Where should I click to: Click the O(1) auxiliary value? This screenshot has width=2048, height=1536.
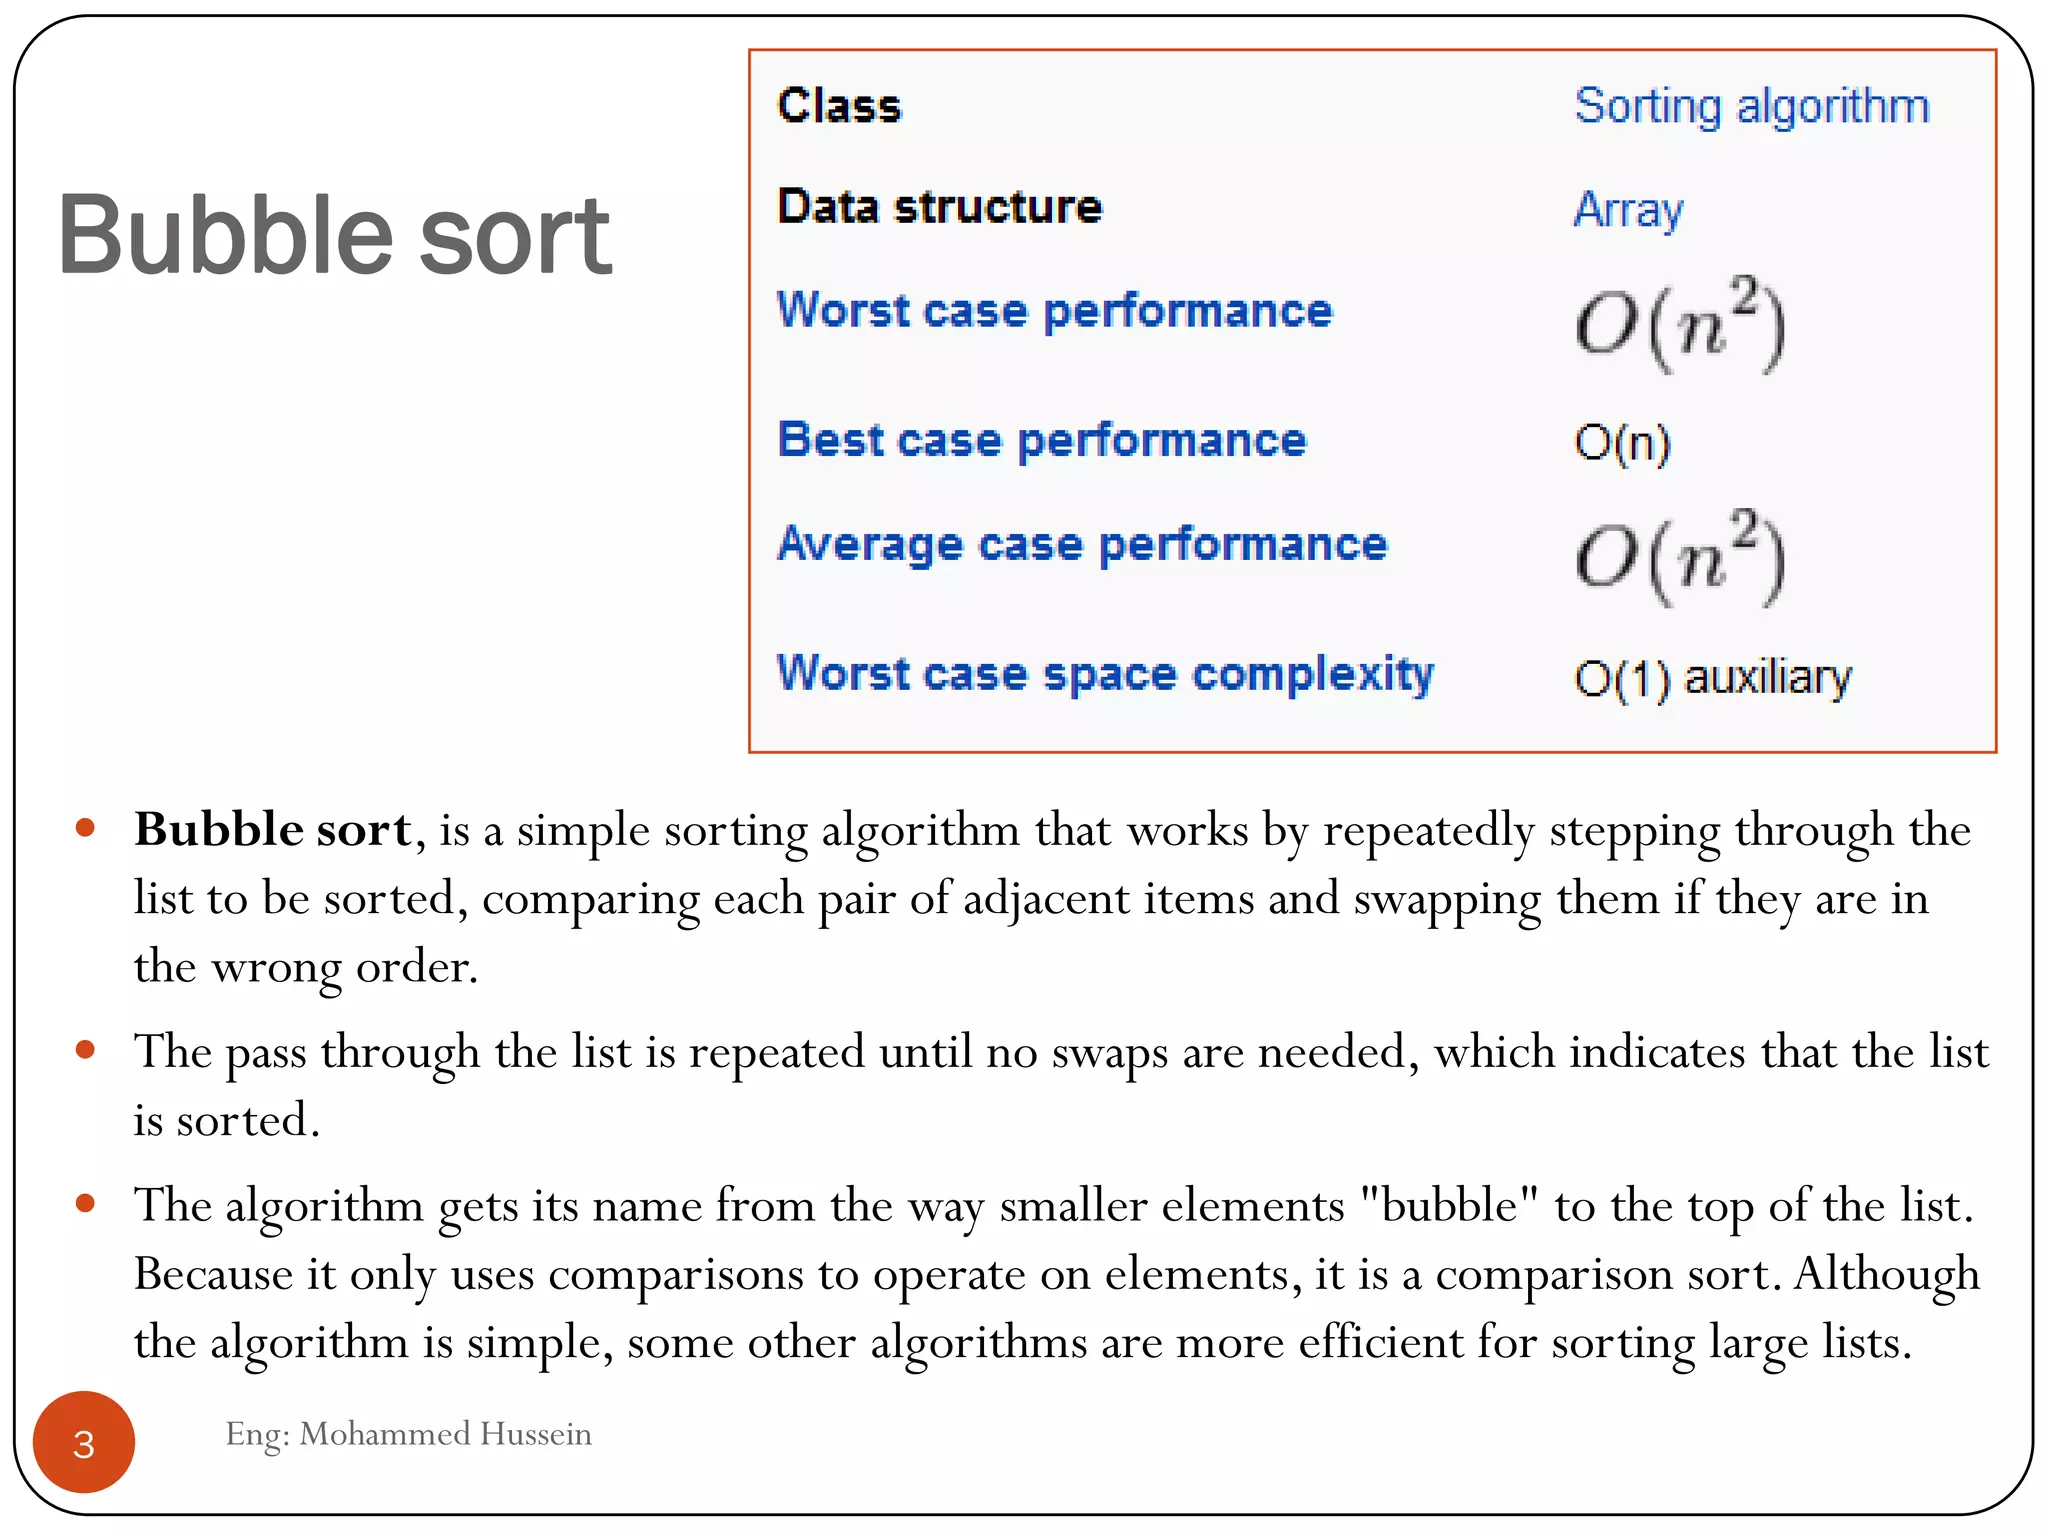coord(1713,679)
